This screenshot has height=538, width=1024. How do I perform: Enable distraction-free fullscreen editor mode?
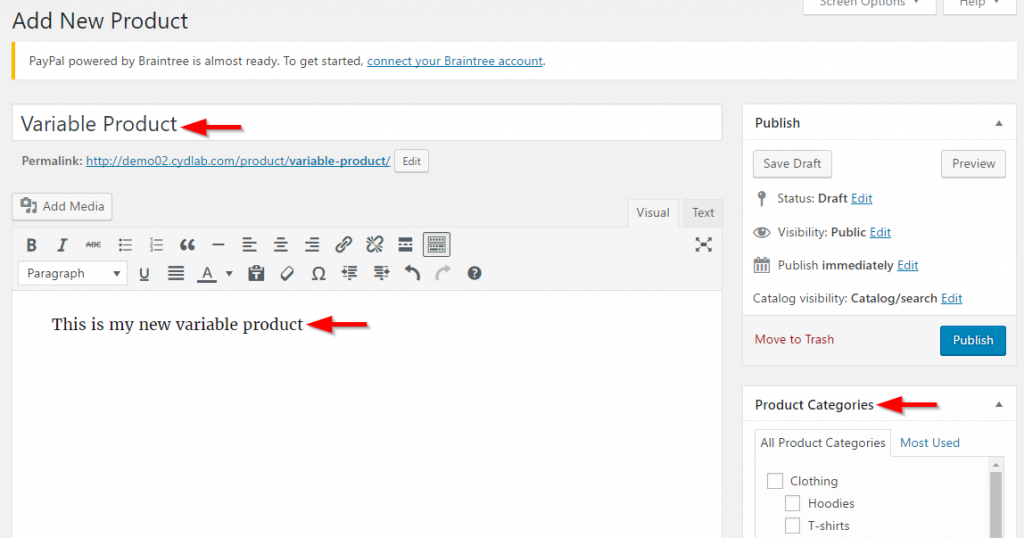click(703, 244)
